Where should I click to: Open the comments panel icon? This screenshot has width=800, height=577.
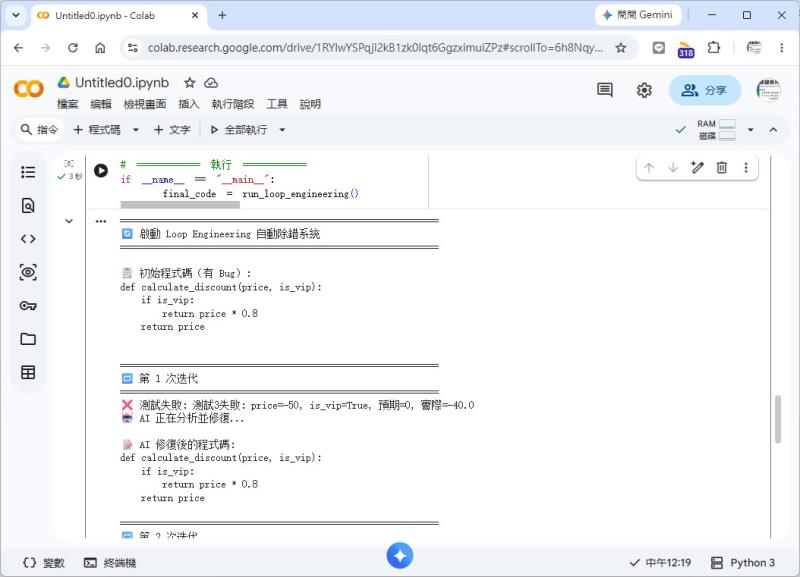tap(605, 90)
